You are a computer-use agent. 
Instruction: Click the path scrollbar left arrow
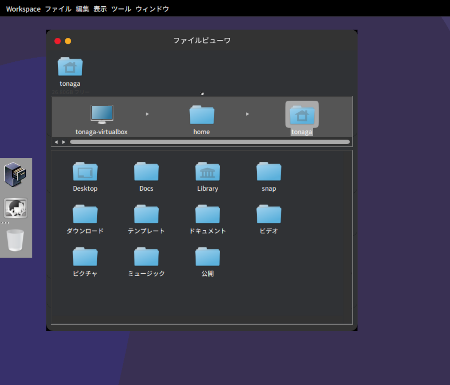pos(56,142)
